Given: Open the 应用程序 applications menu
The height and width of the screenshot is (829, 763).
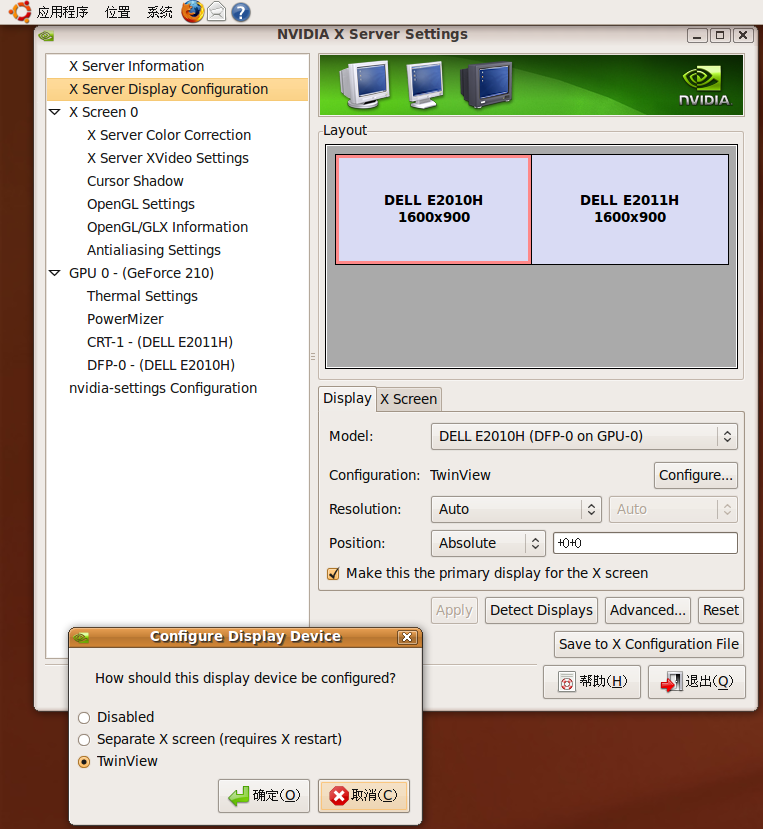Looking at the screenshot, I should point(62,12).
